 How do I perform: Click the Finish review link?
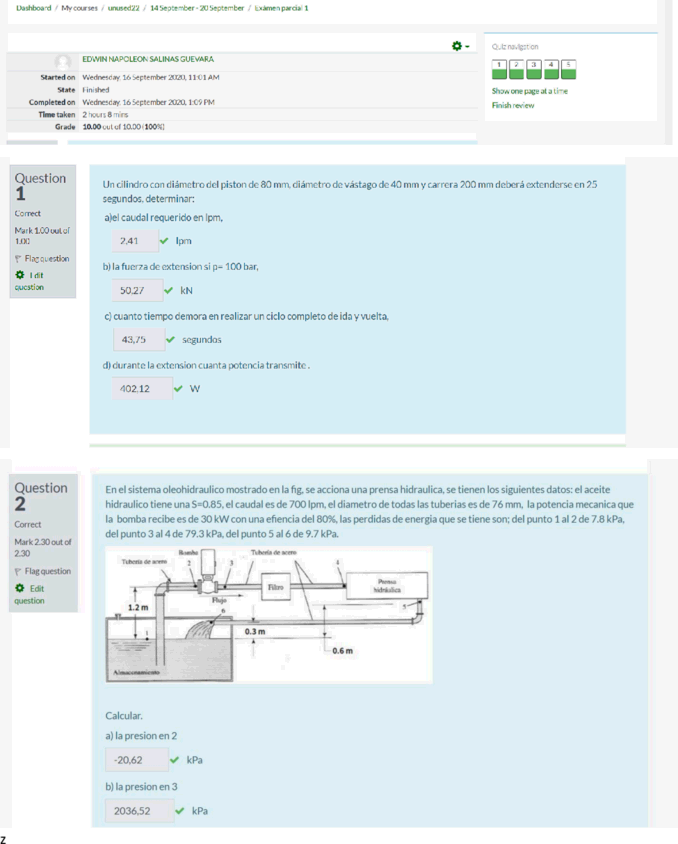(x=513, y=106)
